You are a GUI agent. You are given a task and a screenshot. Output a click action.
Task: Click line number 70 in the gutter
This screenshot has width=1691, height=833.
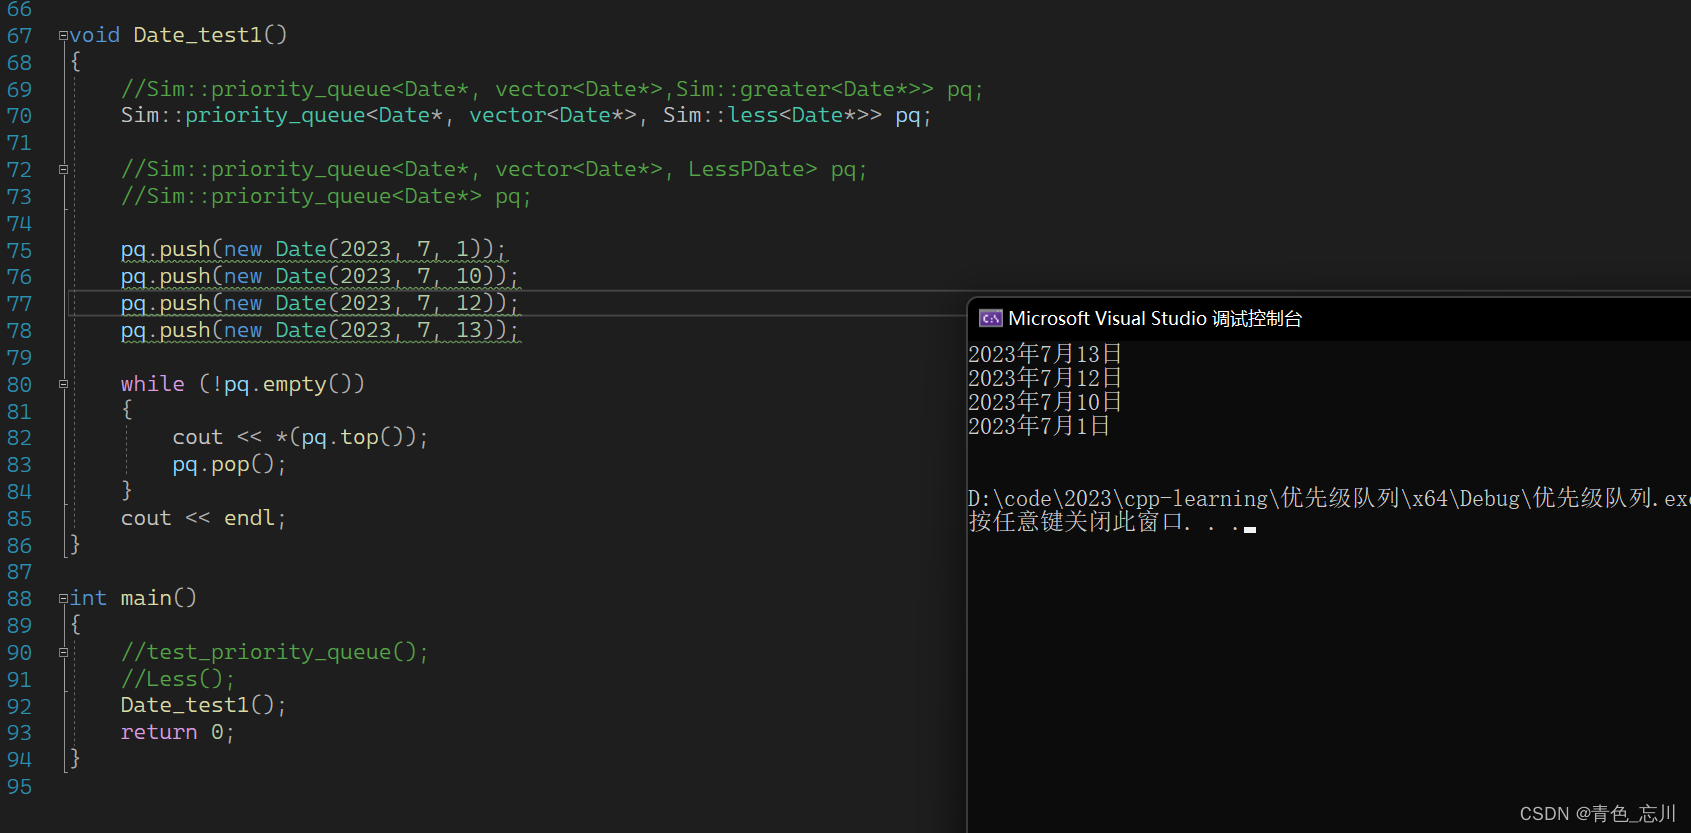(x=19, y=116)
